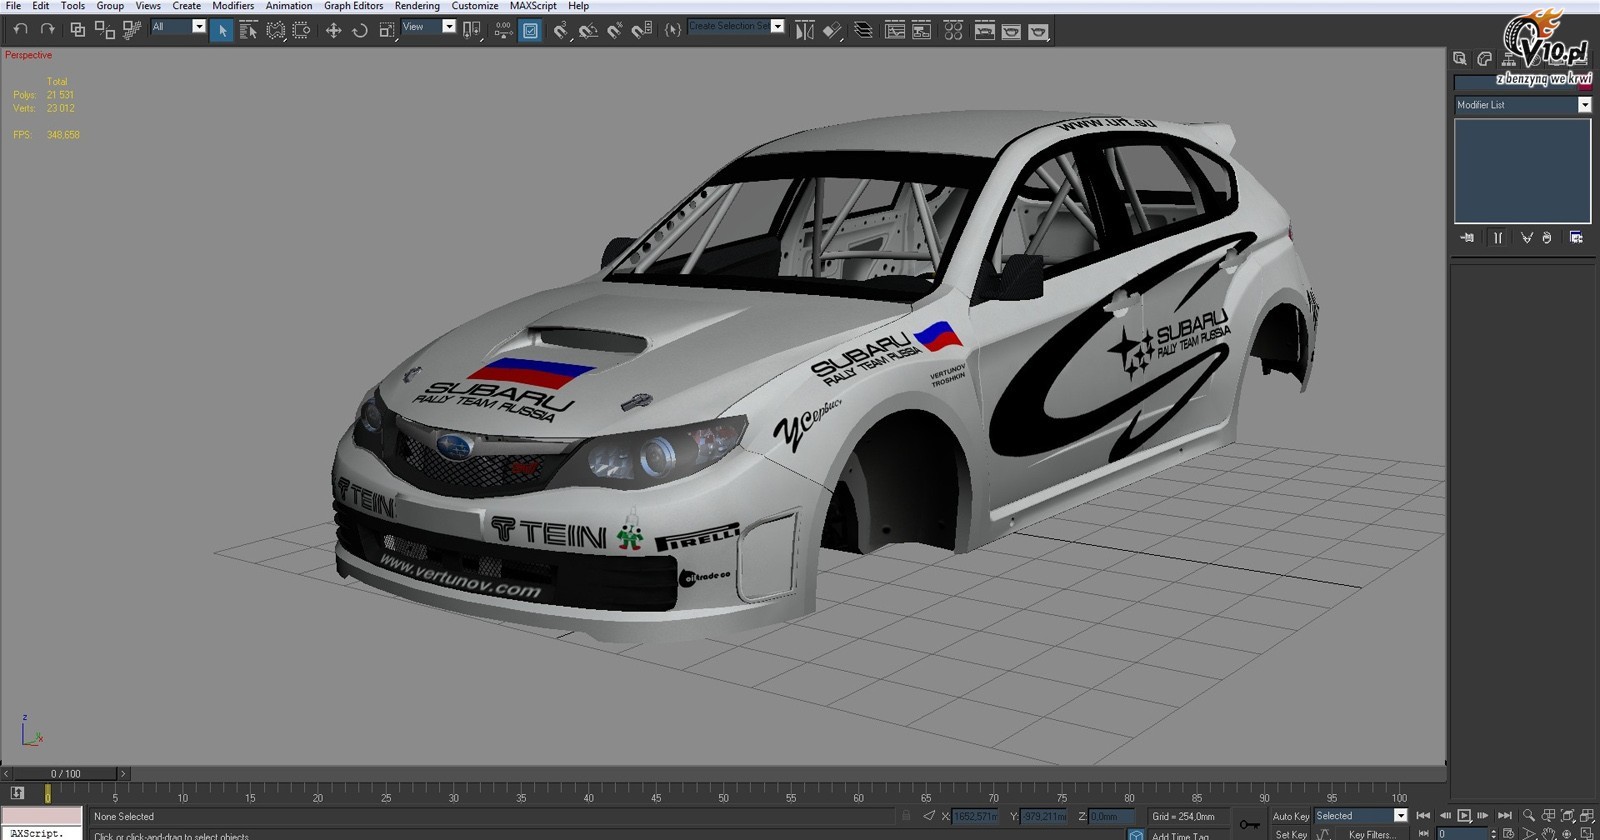The width and height of the screenshot is (1600, 840).
Task: Click the Mirror tool icon
Action: (x=804, y=31)
